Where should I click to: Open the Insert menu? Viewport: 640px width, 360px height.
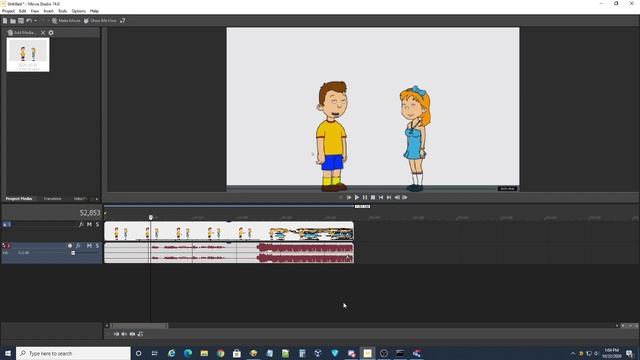[48, 11]
